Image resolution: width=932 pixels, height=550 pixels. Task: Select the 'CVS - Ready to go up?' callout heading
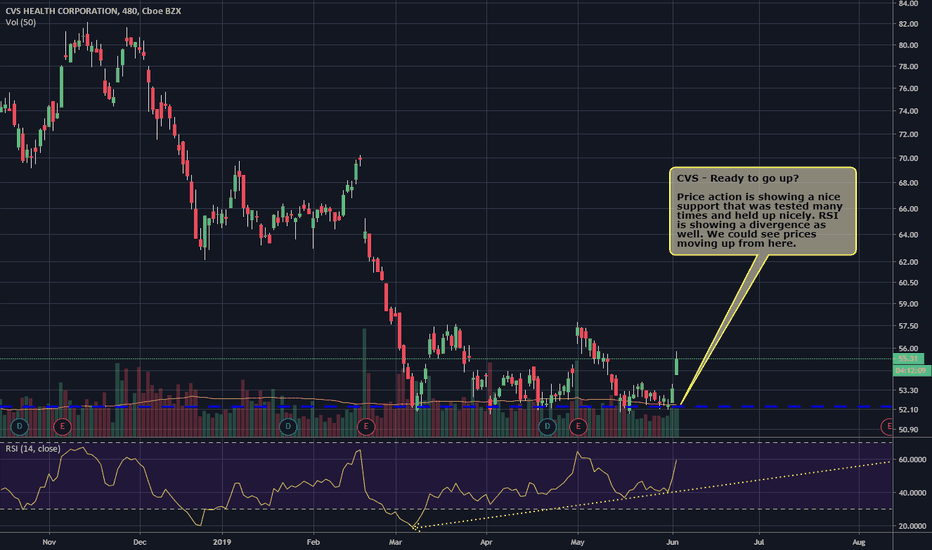click(x=738, y=178)
